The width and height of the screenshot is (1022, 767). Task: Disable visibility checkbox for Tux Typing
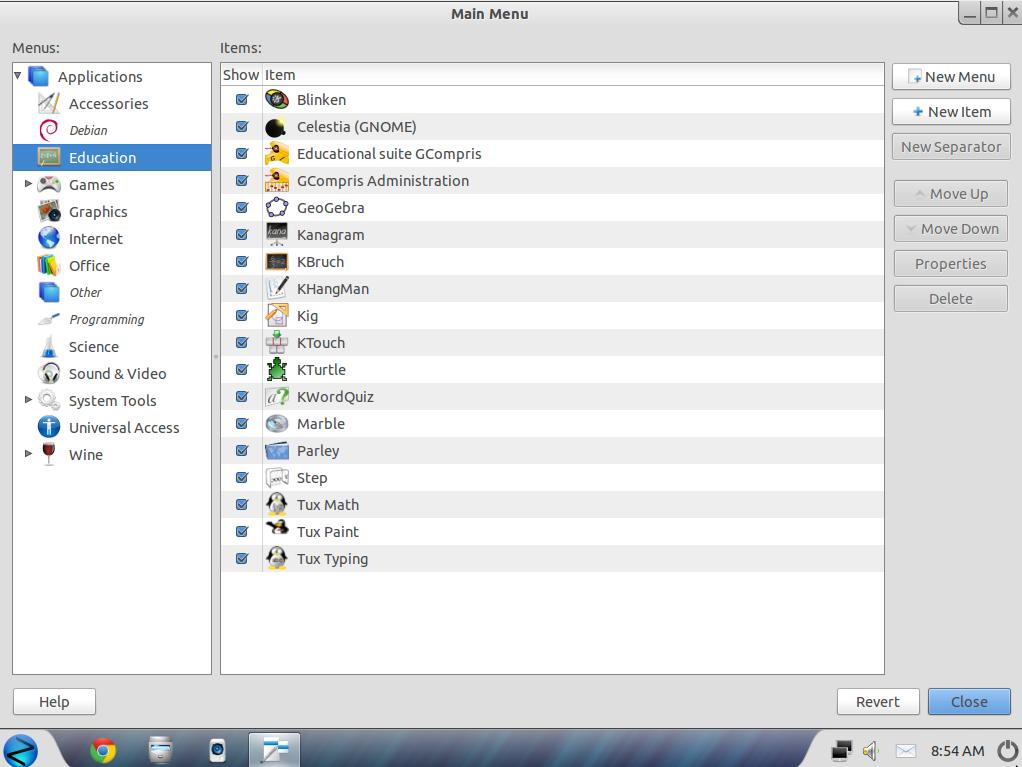pos(242,559)
